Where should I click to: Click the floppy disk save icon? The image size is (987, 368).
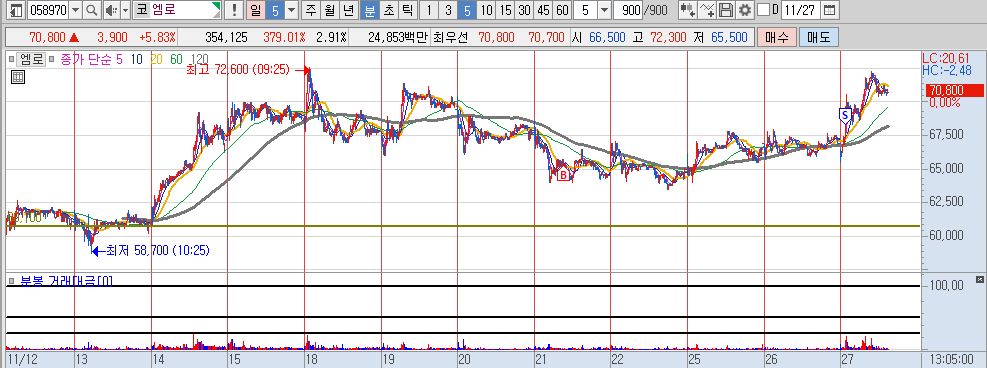726,10
